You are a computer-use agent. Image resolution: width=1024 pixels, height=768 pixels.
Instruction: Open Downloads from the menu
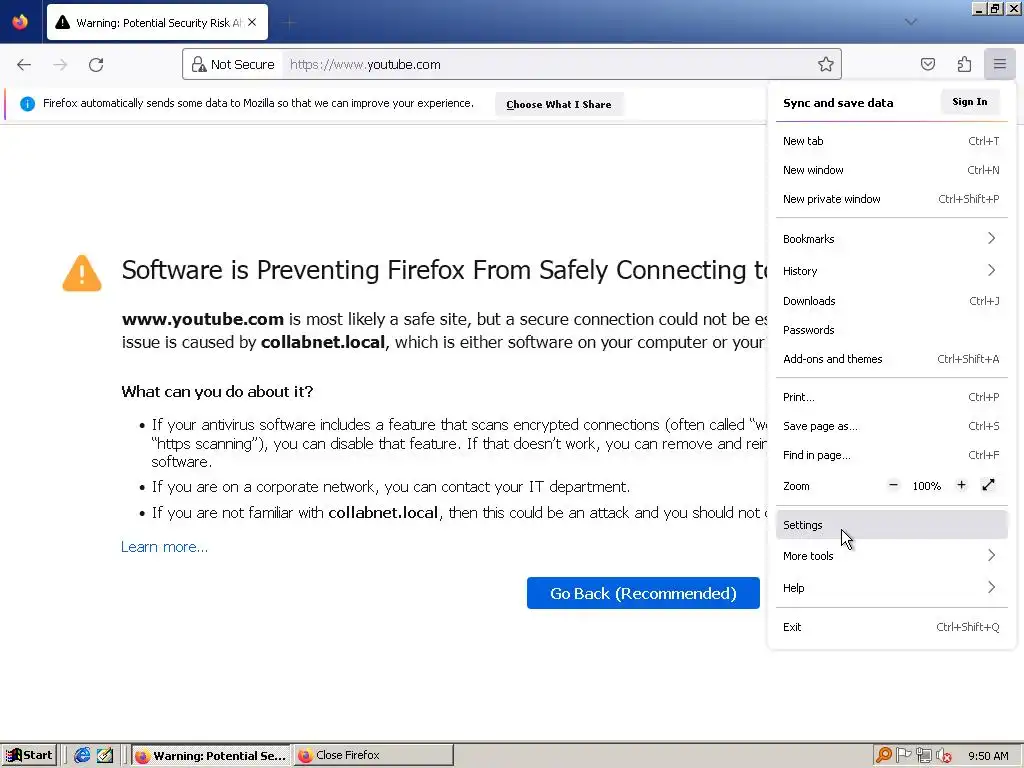click(891, 301)
